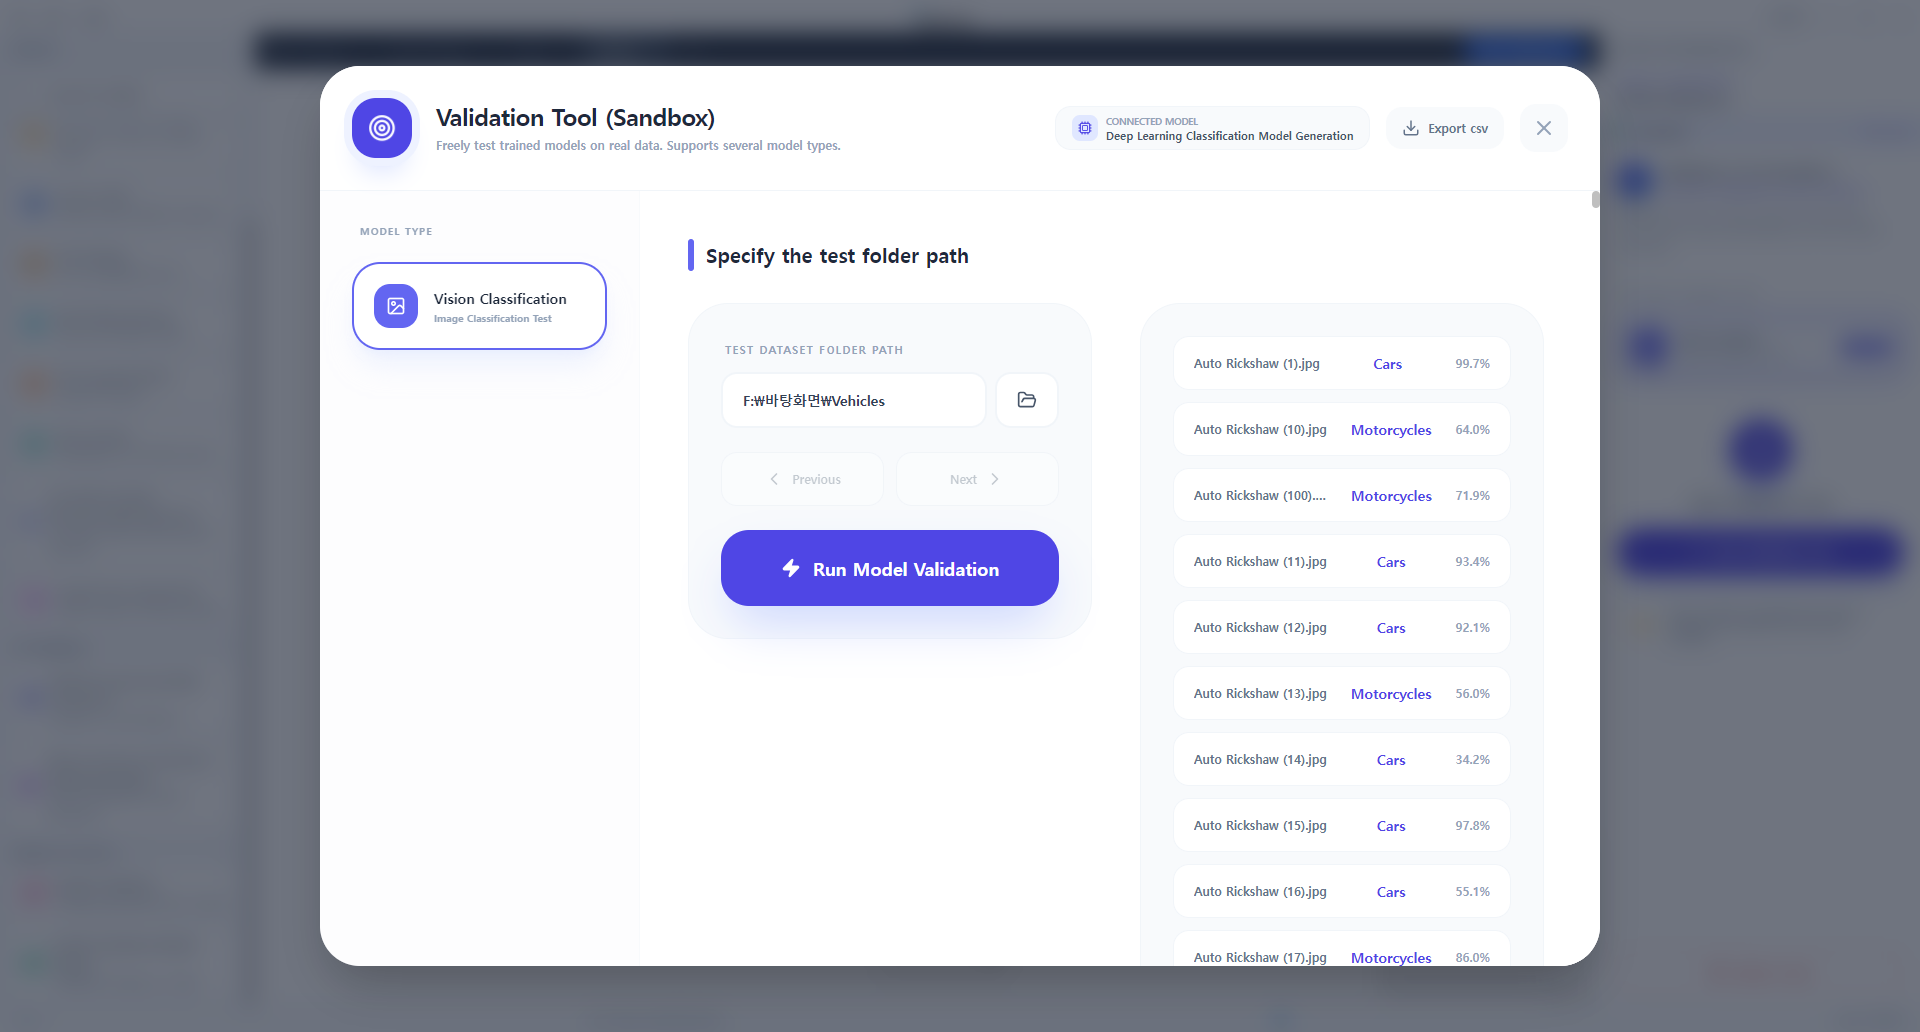Open folder browser with folder icon button
The width and height of the screenshot is (1920, 1032).
1027,400
